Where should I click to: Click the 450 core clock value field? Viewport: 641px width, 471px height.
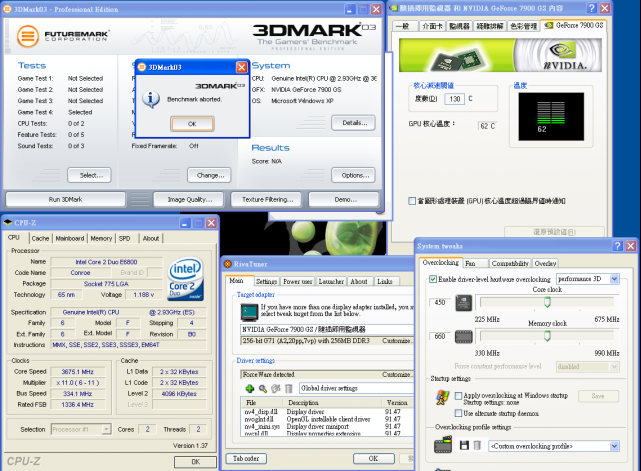coord(440,303)
